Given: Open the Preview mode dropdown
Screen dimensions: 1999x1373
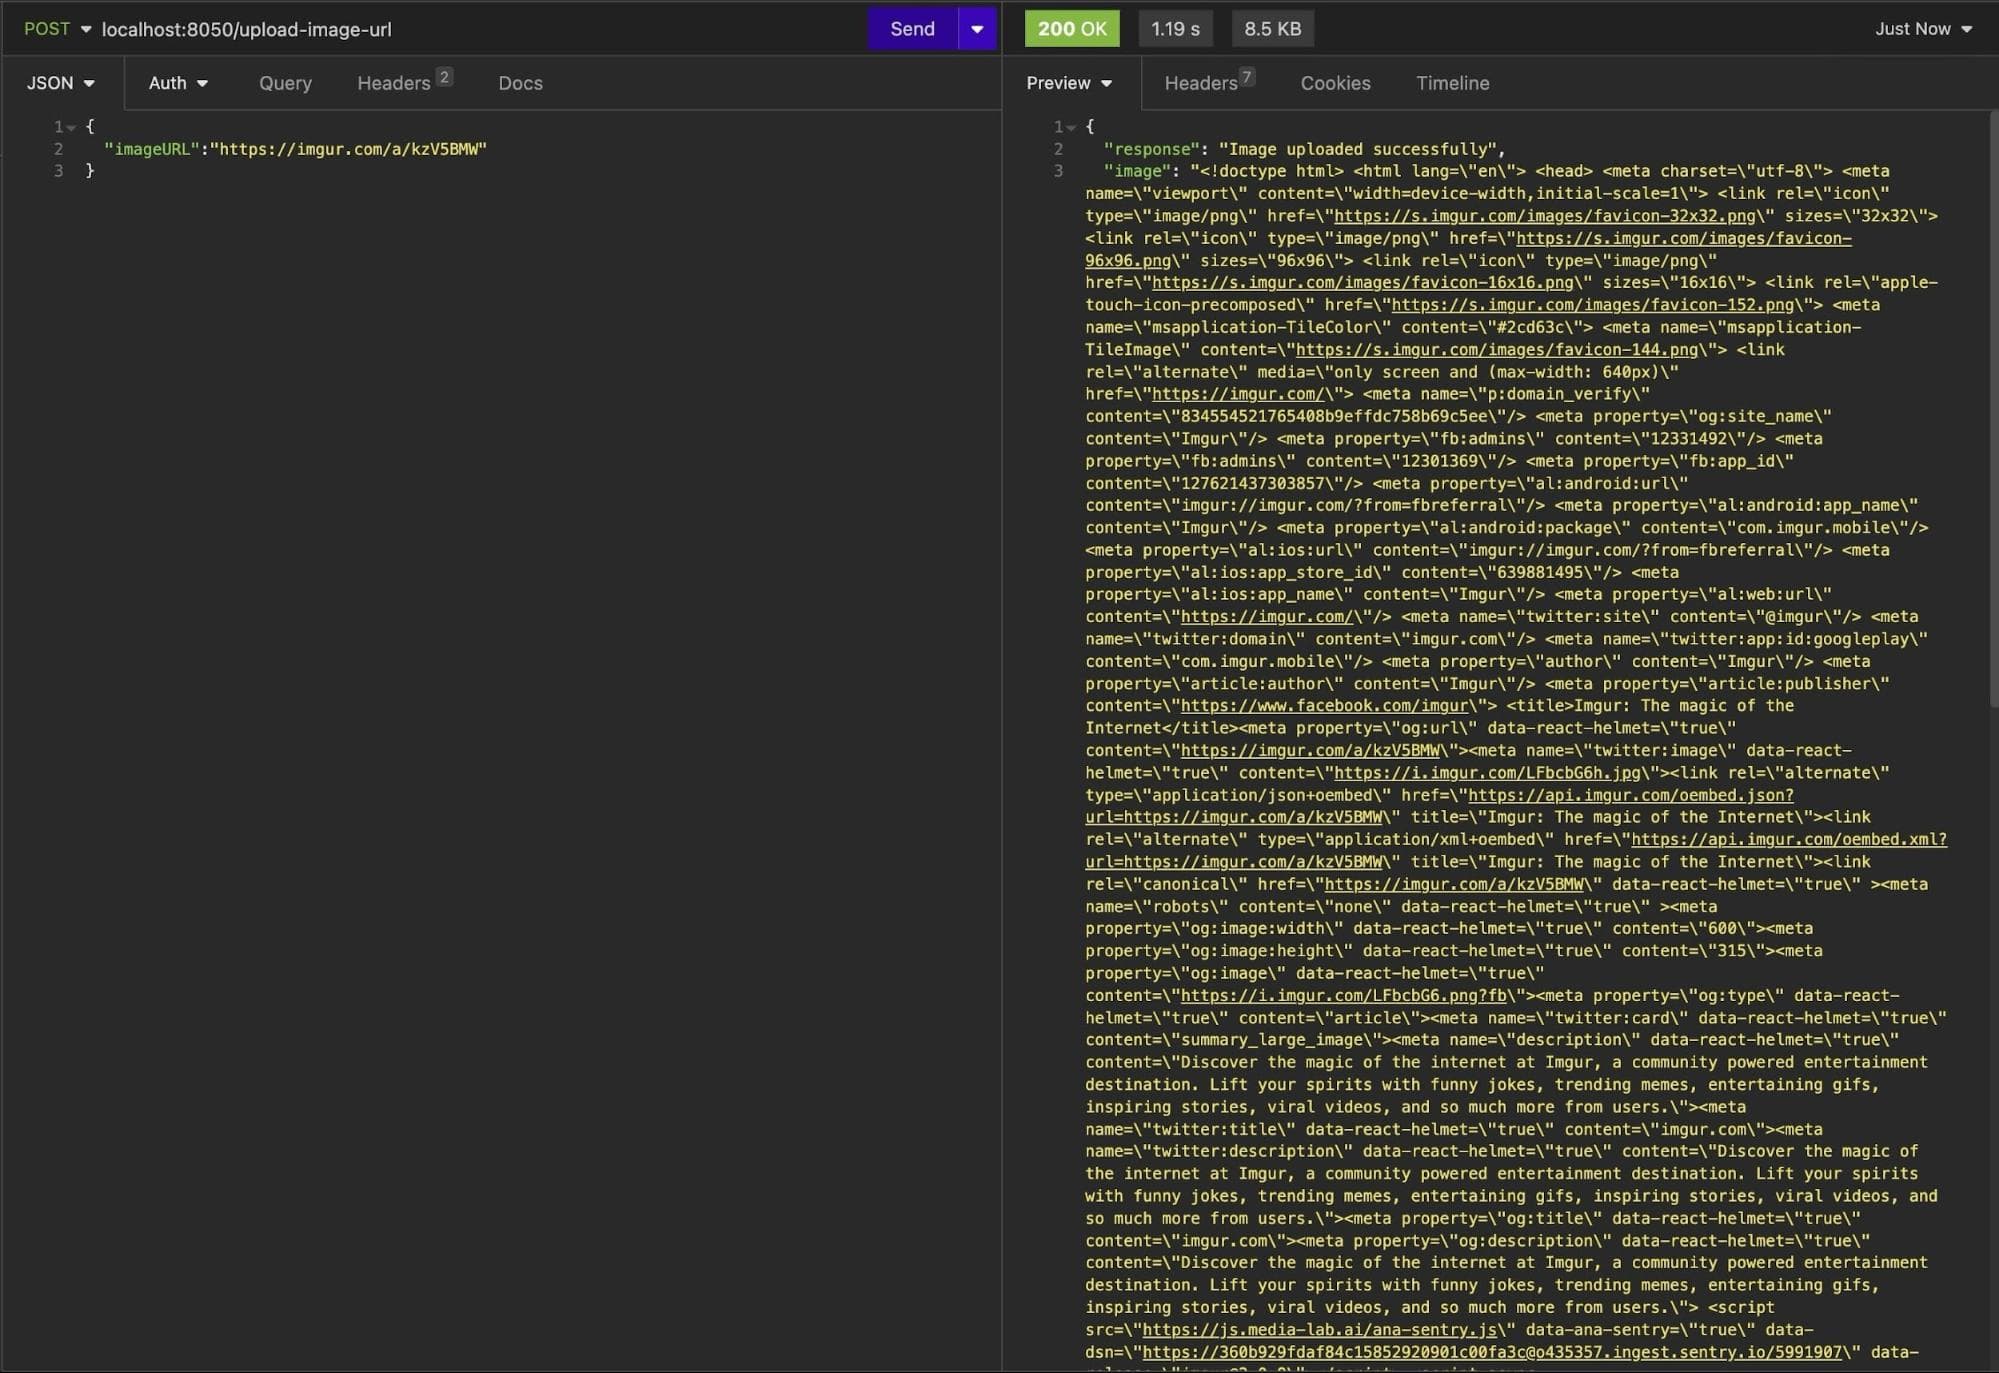Looking at the screenshot, I should pyautogui.click(x=1068, y=83).
